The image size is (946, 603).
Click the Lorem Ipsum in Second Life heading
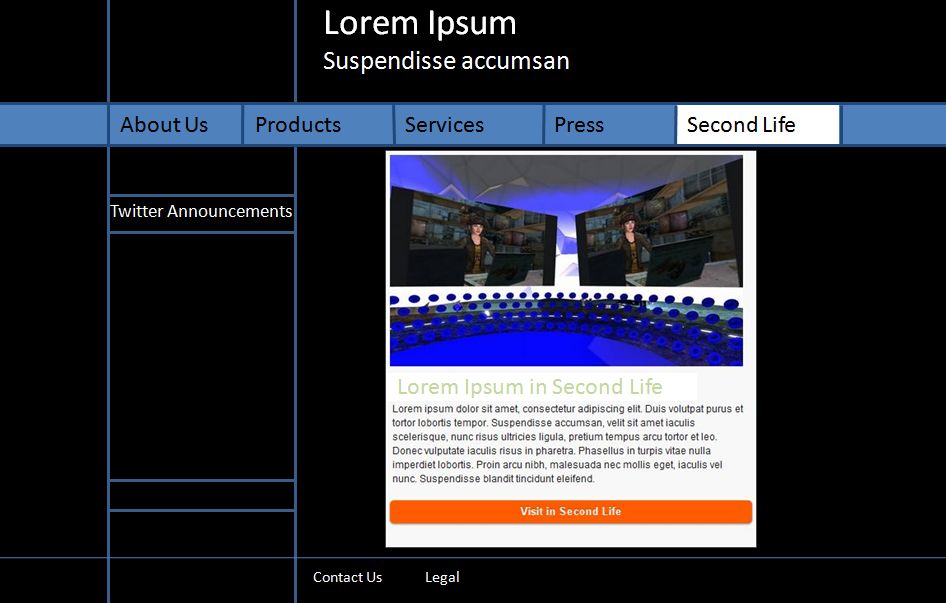click(530, 387)
